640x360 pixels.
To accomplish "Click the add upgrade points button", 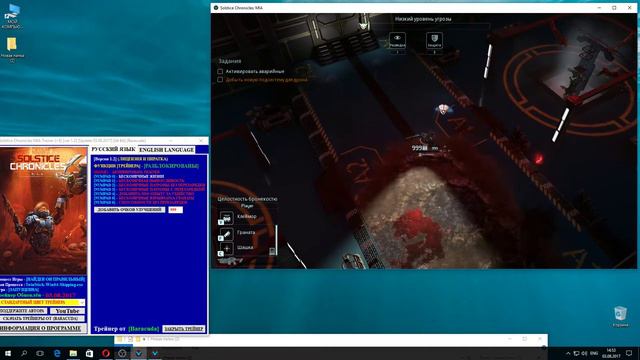I will 129,209.
